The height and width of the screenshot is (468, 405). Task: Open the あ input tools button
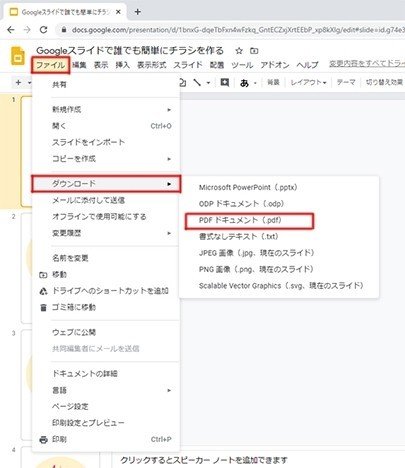pos(245,83)
